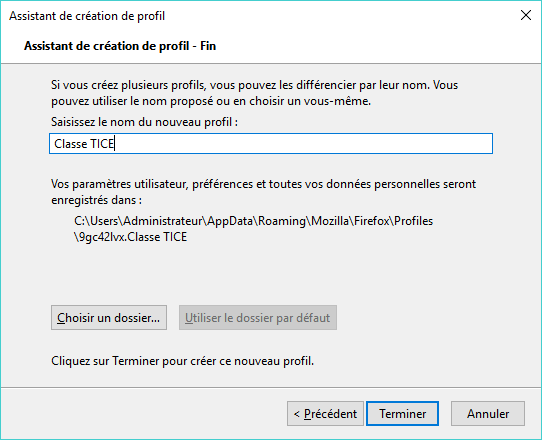This screenshot has height=440, width=542.
Task: Click the window title bar text
Action: click(87, 16)
